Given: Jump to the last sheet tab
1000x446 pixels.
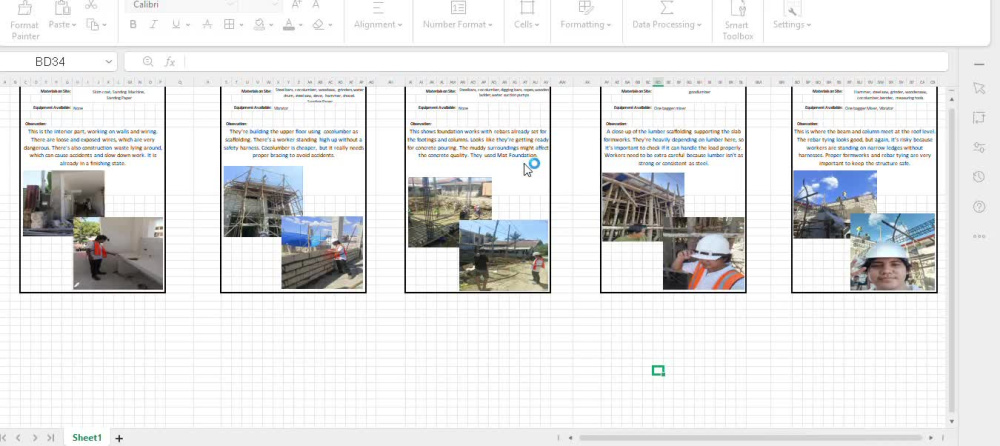Looking at the screenshot, I should pyautogui.click(x=50, y=438).
